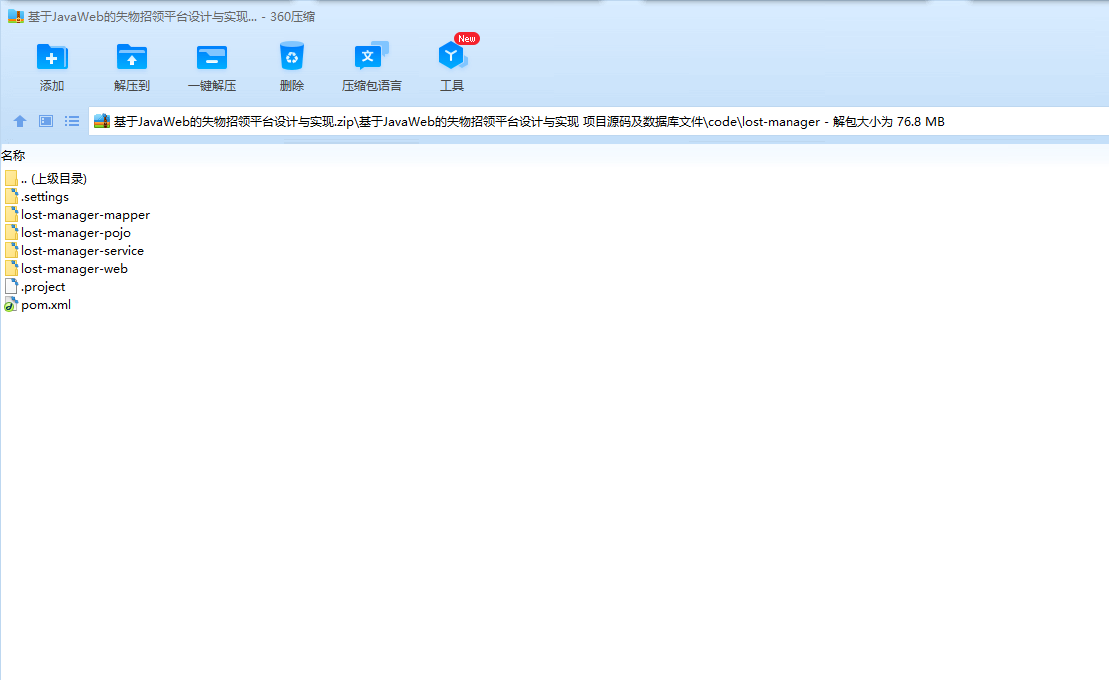The height and width of the screenshot is (680, 1109).
Task: Click the 360压缩 title bar app icon
Action: pos(16,16)
